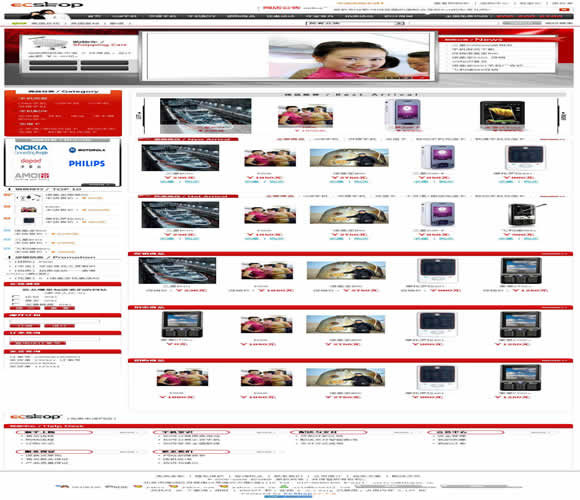Open the lowest dropdown in the left sidebar

55,339
